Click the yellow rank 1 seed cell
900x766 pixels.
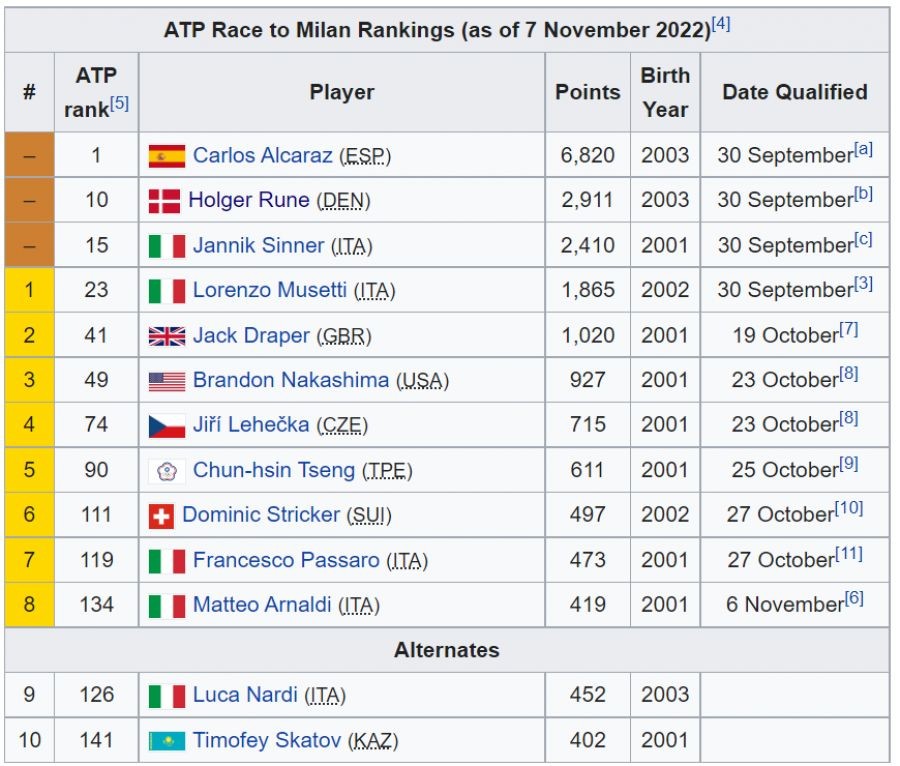pyautogui.click(x=29, y=290)
